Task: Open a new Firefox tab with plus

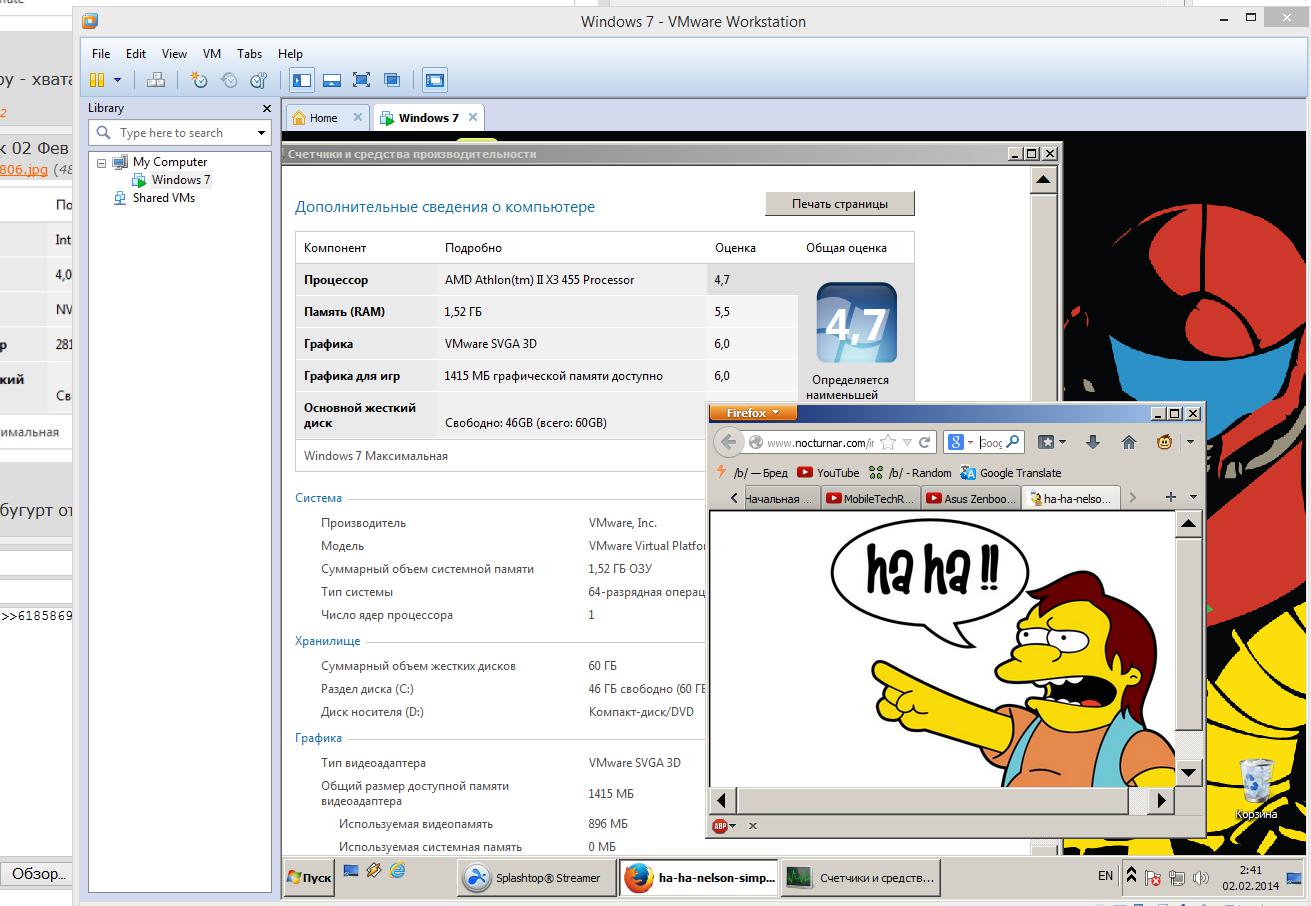Action: (1170, 497)
